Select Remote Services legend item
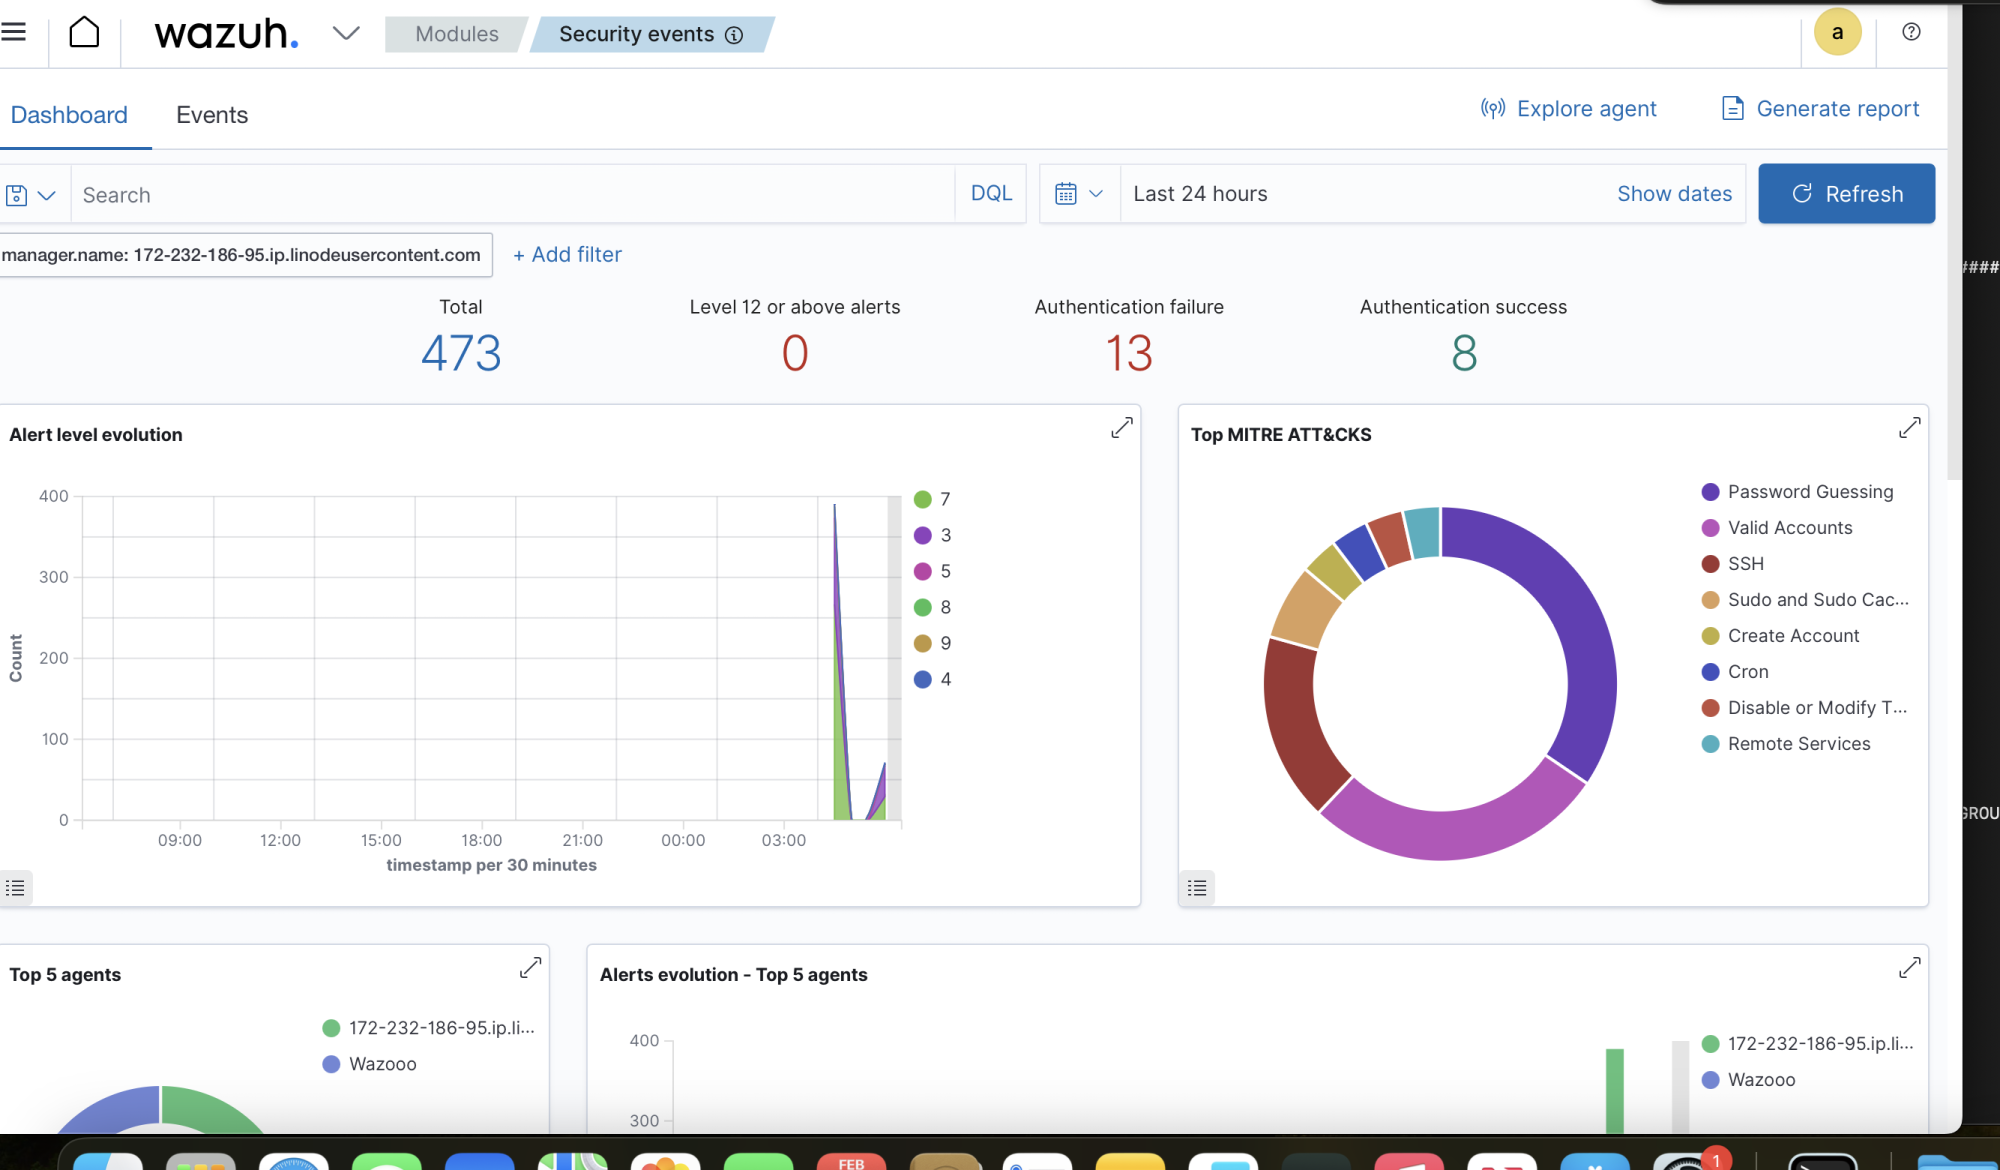2000x1170 pixels. 1786,744
